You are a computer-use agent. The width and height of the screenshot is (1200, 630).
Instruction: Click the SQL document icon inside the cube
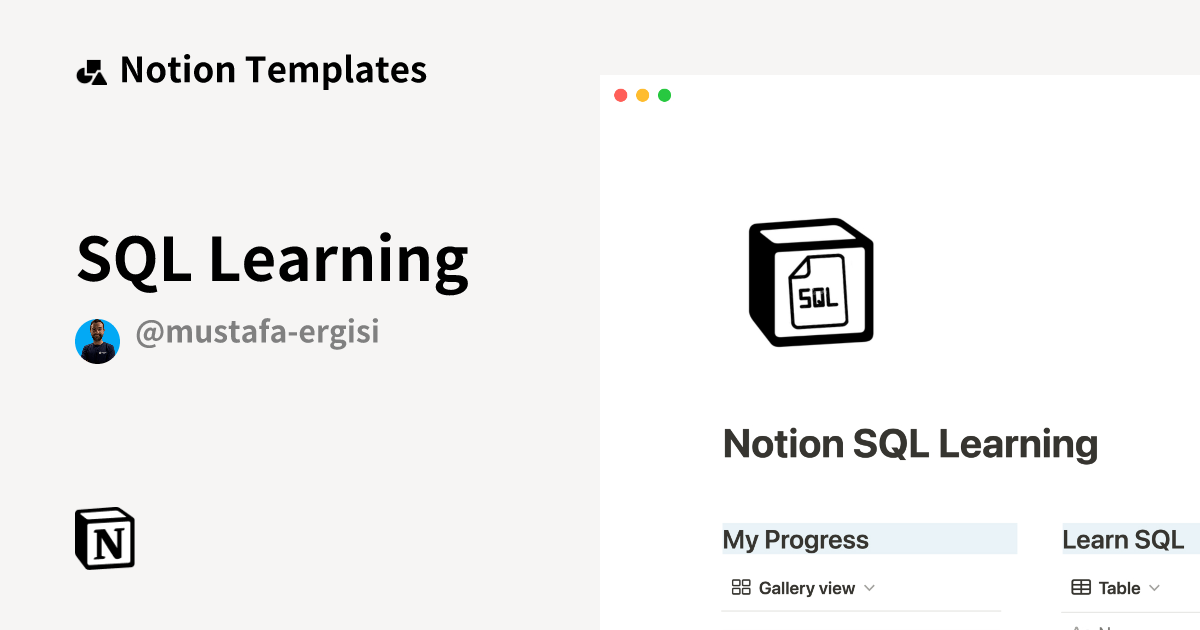coord(817,295)
